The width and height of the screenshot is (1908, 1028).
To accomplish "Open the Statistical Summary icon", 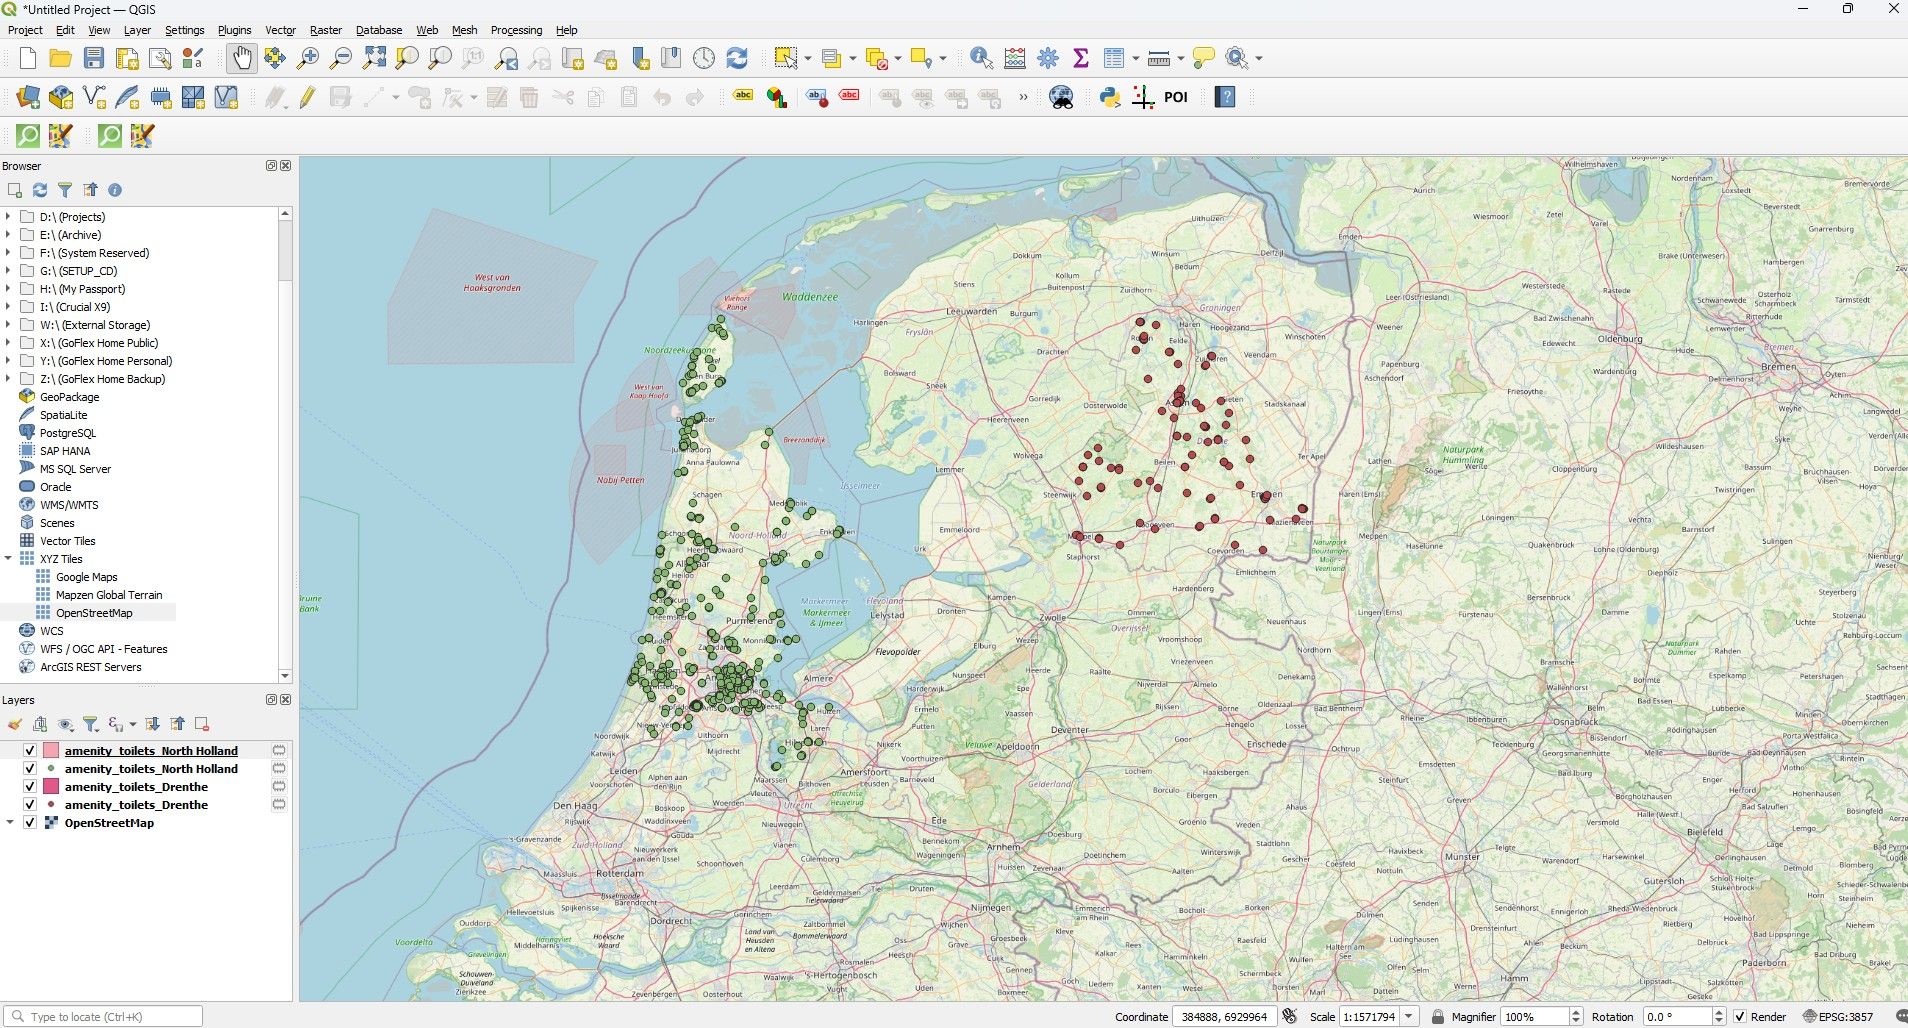I will tap(1079, 58).
